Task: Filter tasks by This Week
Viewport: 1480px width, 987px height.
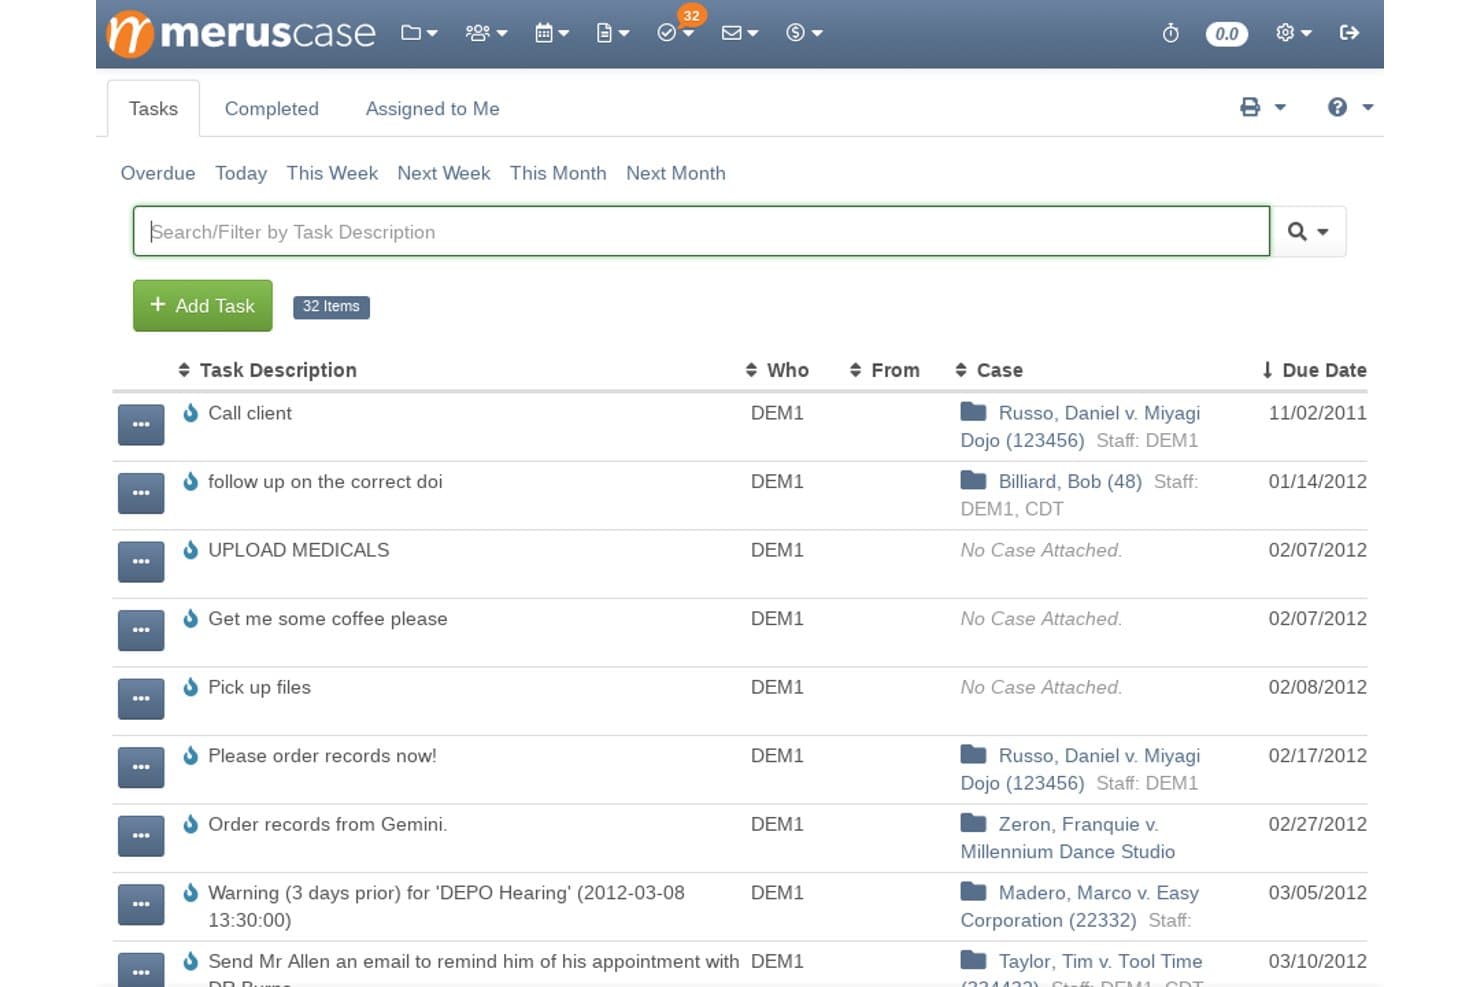Action: tap(332, 173)
